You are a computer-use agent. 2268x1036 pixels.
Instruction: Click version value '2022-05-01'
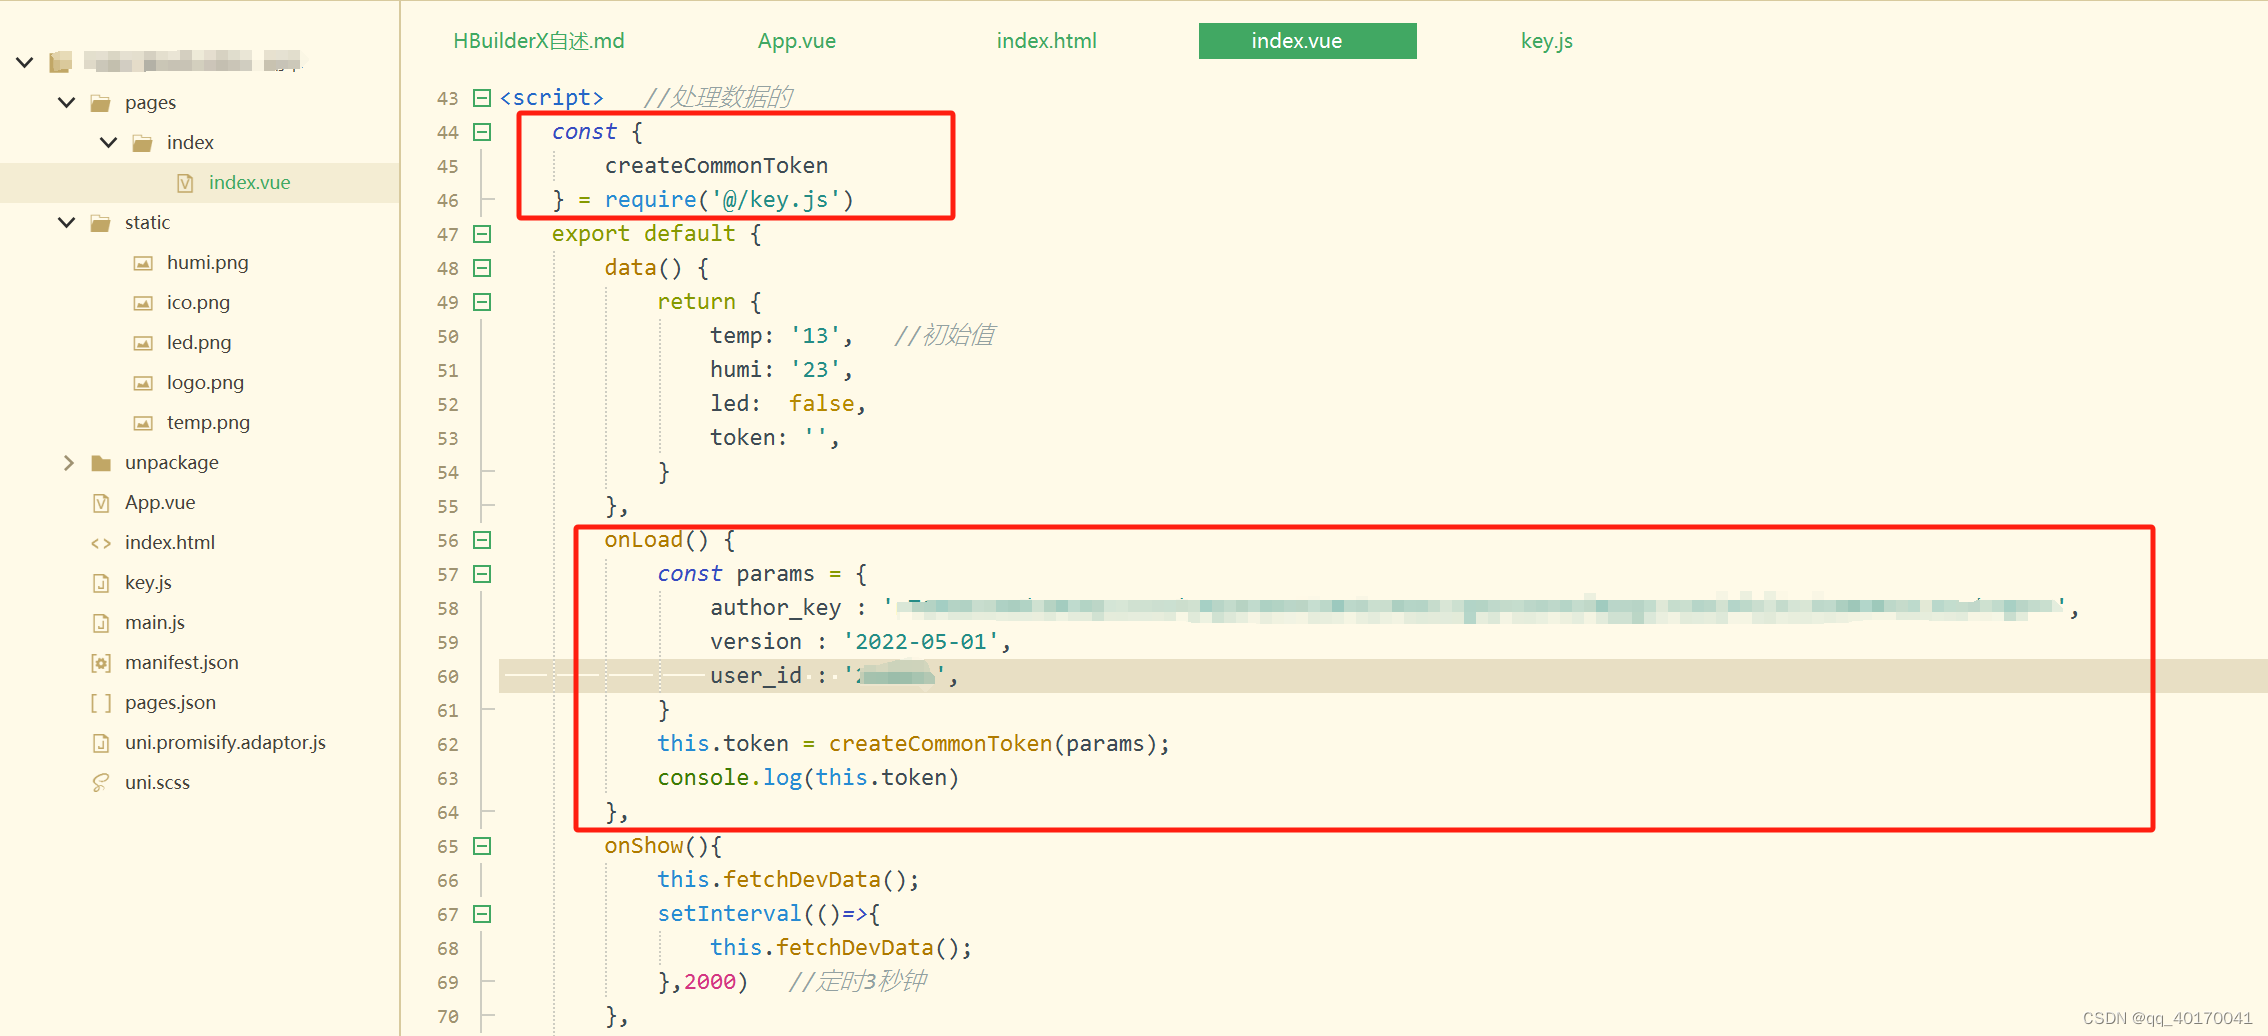(x=921, y=642)
